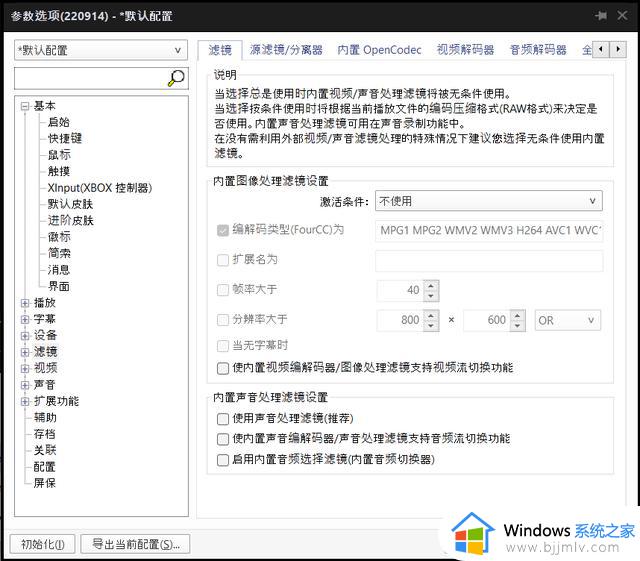Screen dimensions: 640x561
Task: Switch to 音频解码器 tab
Action: click(538, 50)
